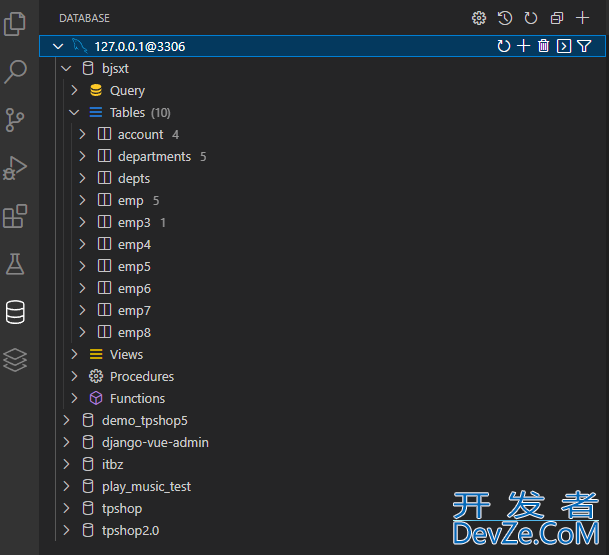609x555 pixels.
Task: Select the emp3 table row
Action: (x=322, y=223)
